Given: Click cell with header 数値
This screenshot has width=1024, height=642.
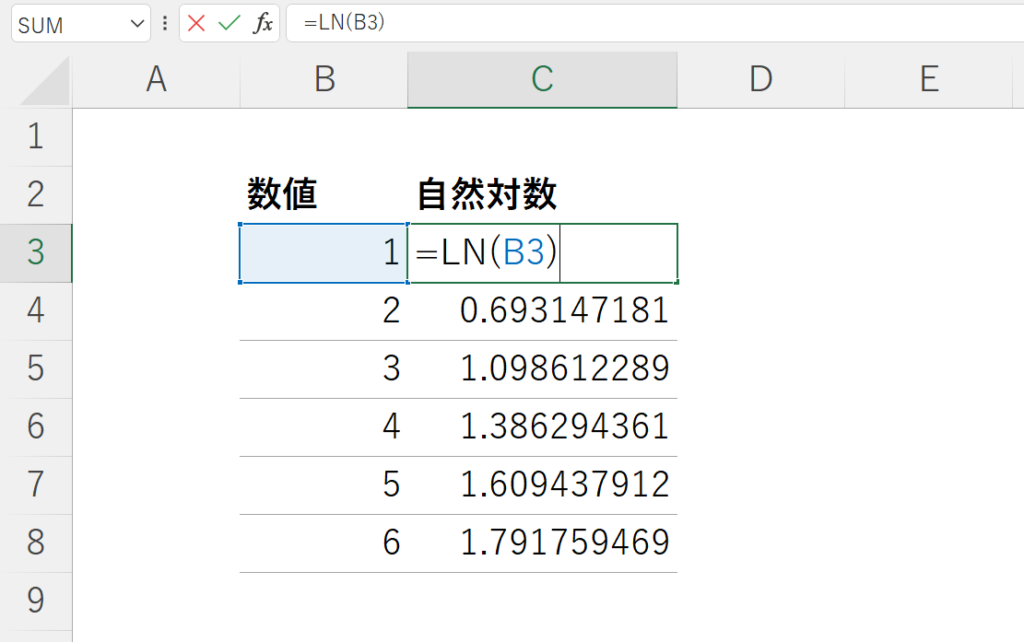Looking at the screenshot, I should click(324, 195).
